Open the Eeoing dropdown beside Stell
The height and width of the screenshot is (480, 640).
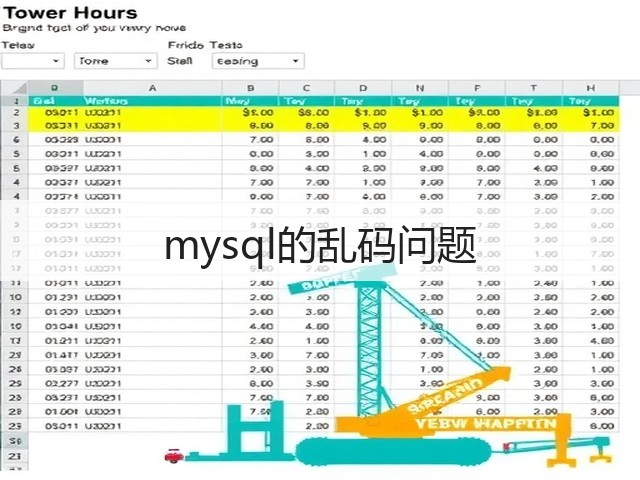[258, 61]
